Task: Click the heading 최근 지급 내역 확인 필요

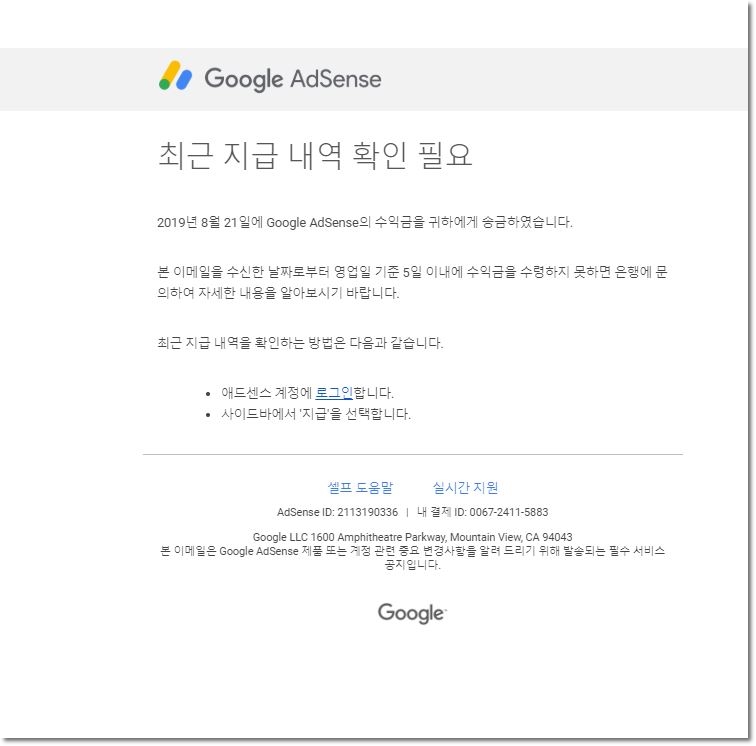Action: click(x=315, y=155)
